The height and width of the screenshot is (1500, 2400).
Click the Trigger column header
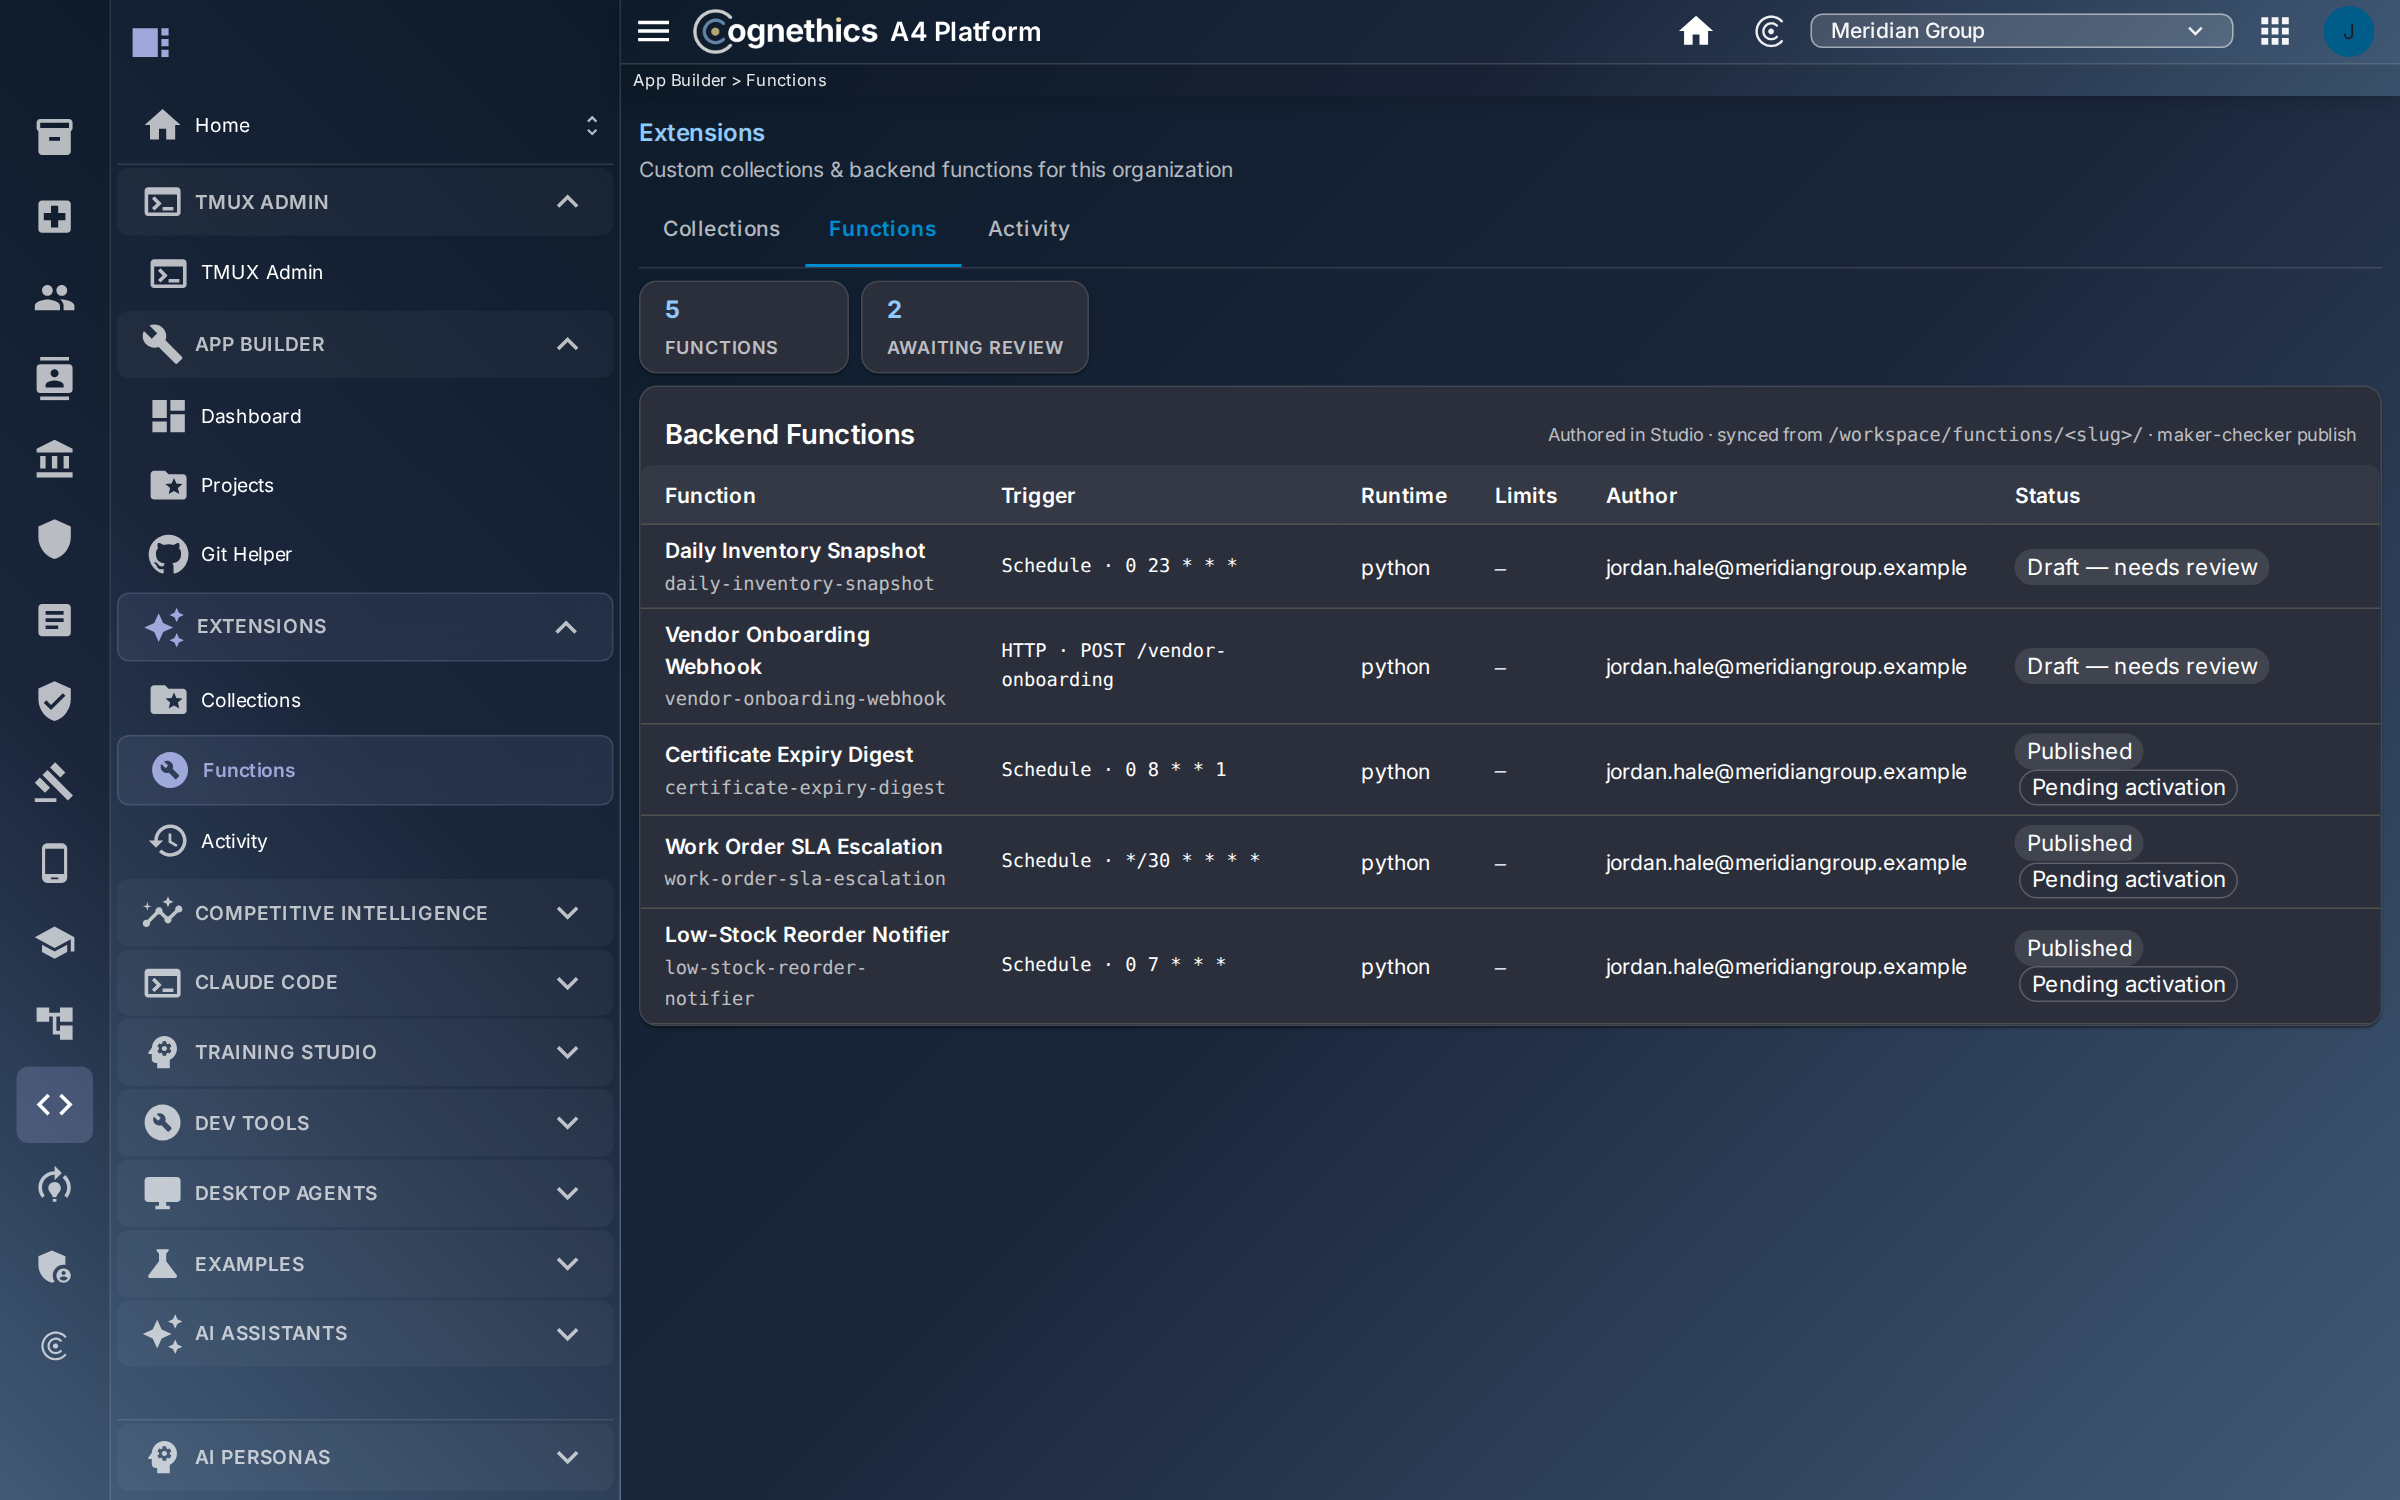pyautogui.click(x=1037, y=496)
